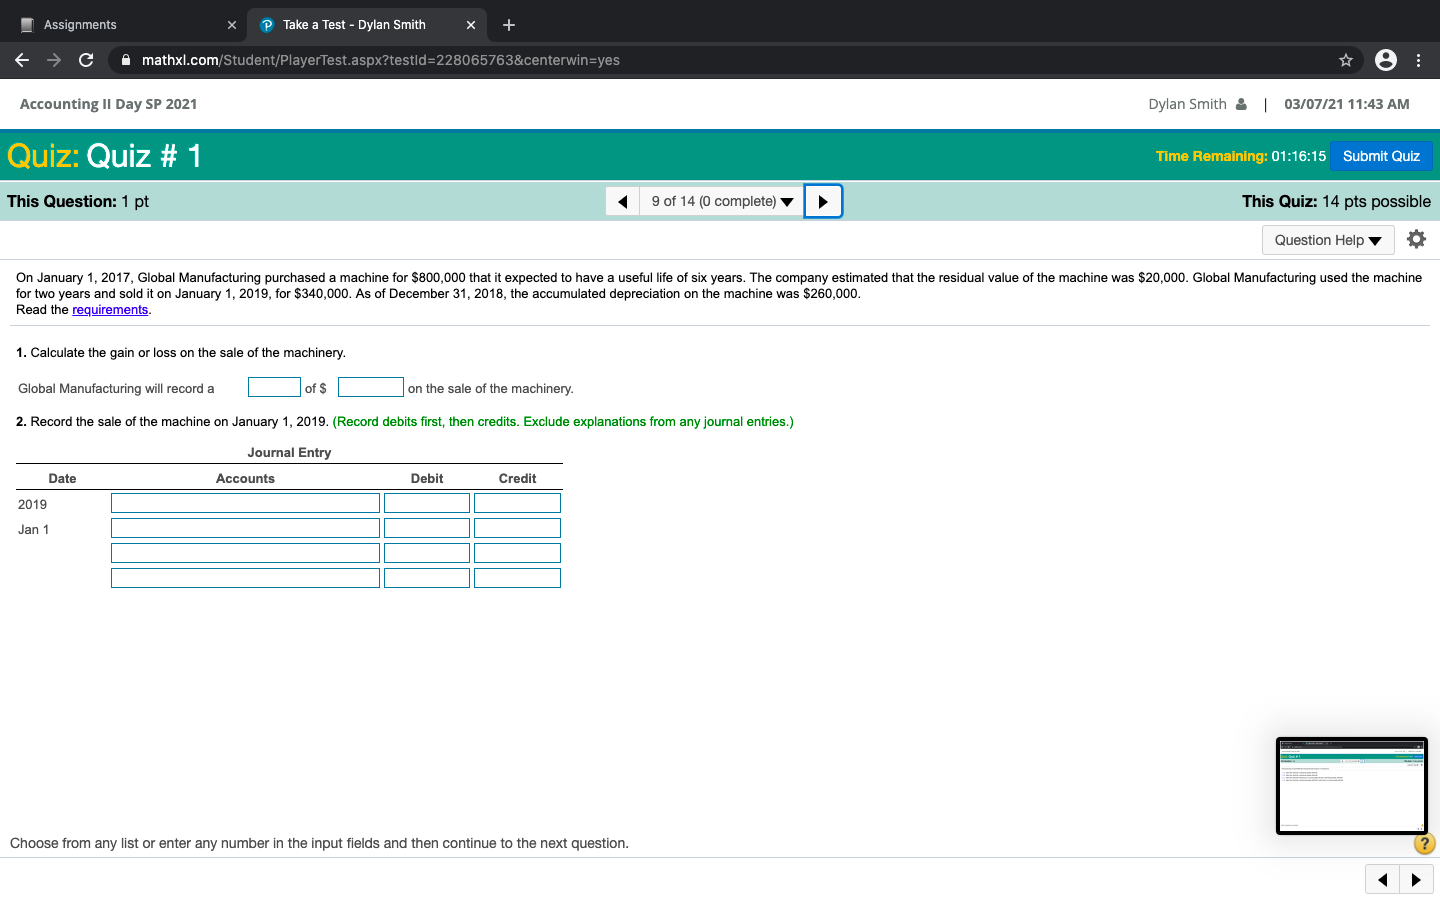Screen dimensions: 1440x900
Task: Click the yellow help question mark icon
Action: point(1424,844)
